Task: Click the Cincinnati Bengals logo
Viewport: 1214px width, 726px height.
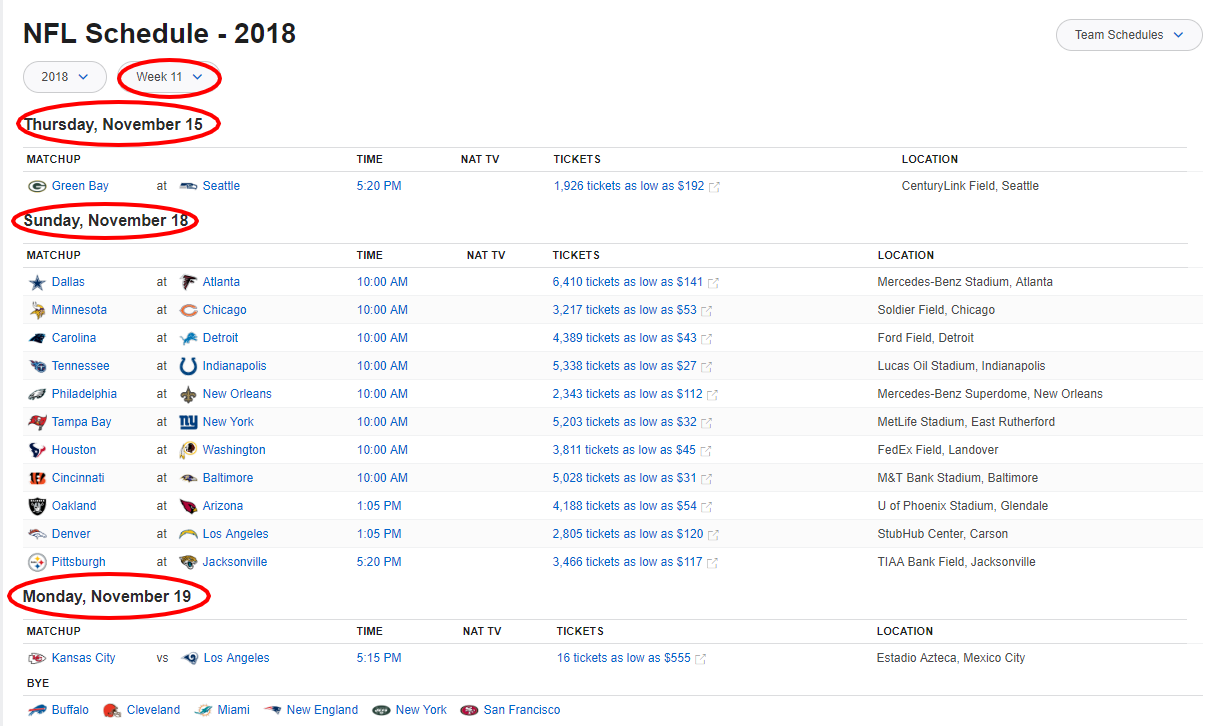Action: click(x=37, y=478)
